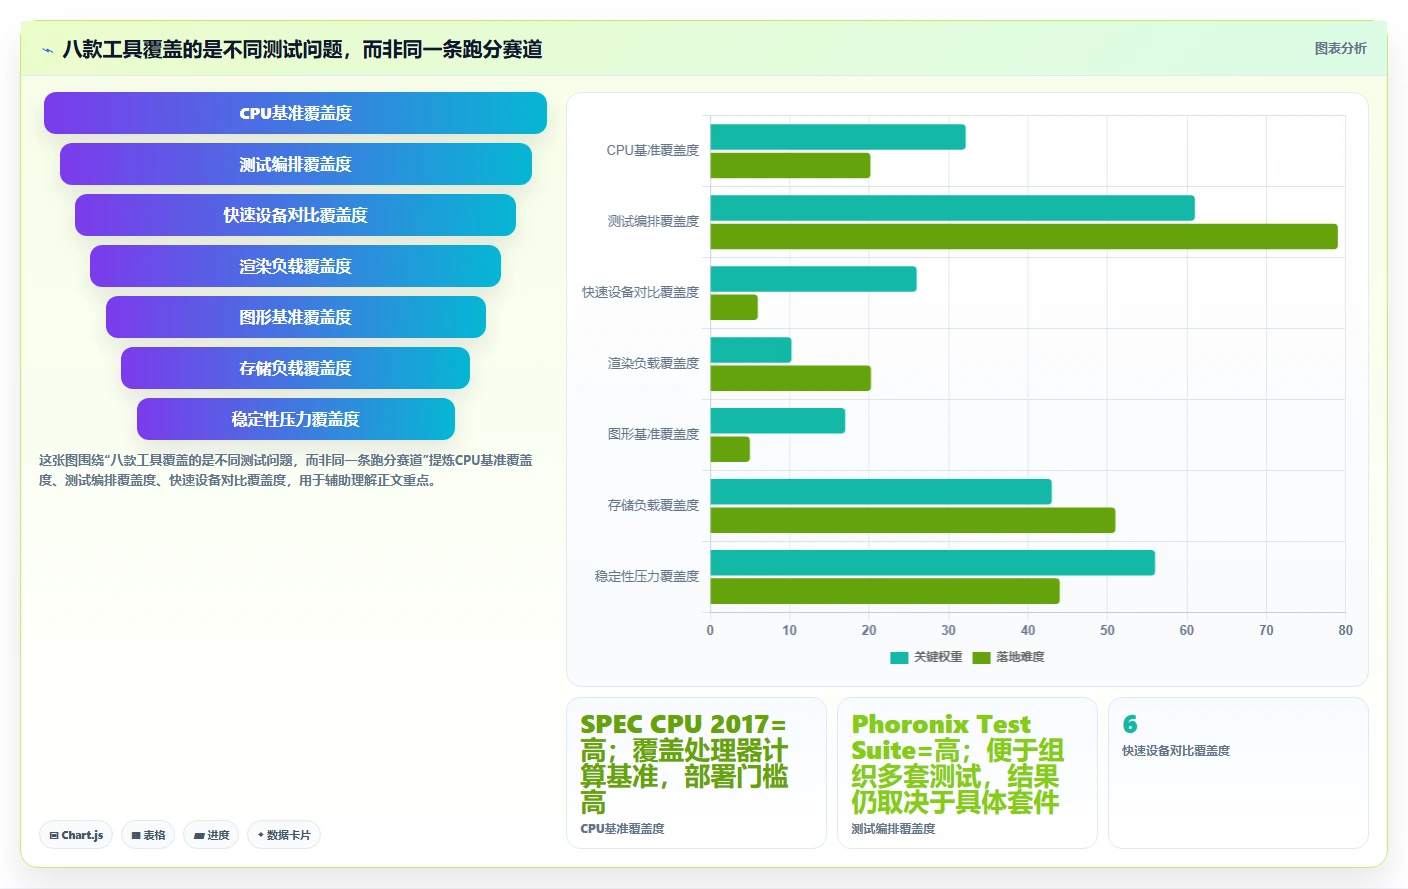Click the x-axis tick value 40
The image size is (1408, 889).
[1028, 630]
